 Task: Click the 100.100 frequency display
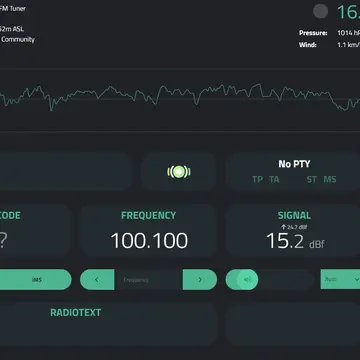point(149,241)
